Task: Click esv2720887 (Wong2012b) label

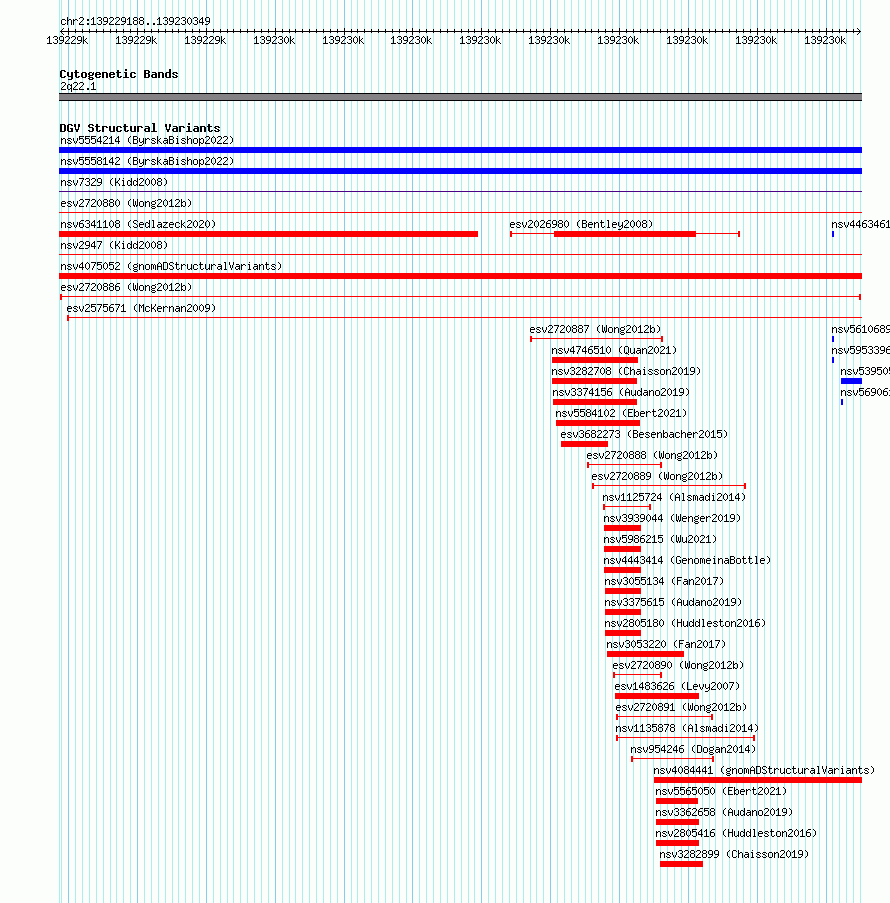Action: click(596, 329)
